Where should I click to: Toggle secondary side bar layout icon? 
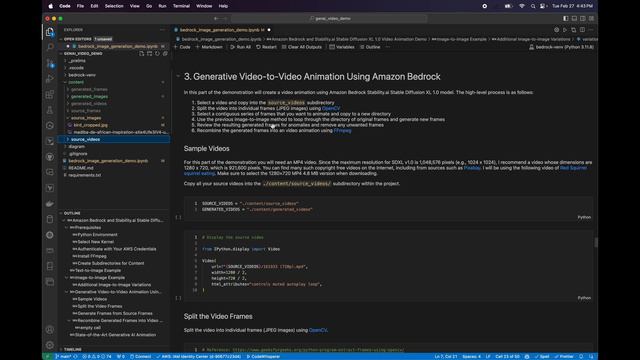(583, 18)
